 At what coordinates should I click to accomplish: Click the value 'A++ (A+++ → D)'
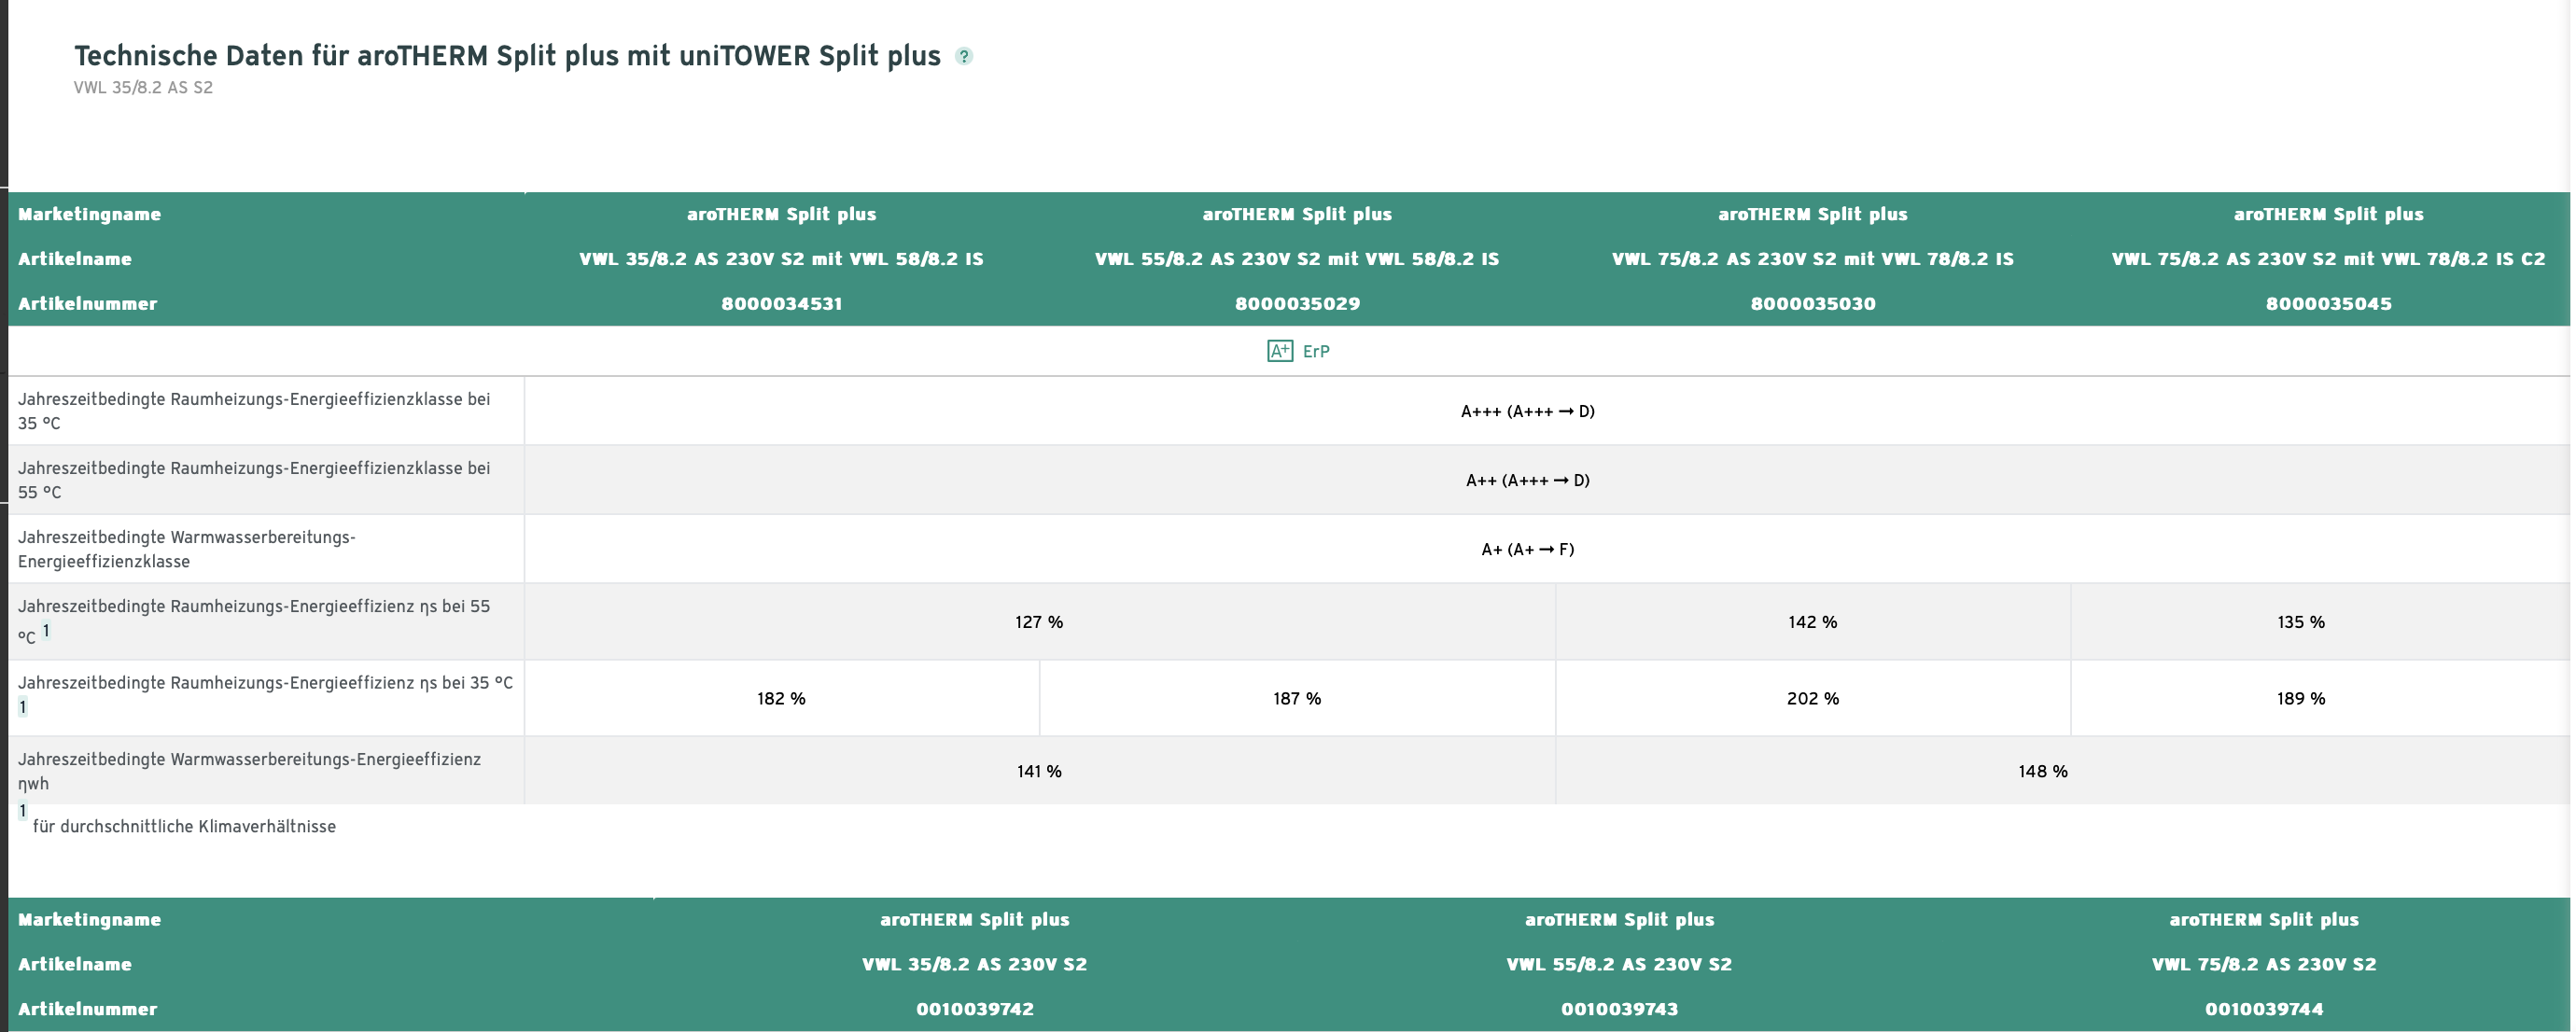coord(1527,480)
